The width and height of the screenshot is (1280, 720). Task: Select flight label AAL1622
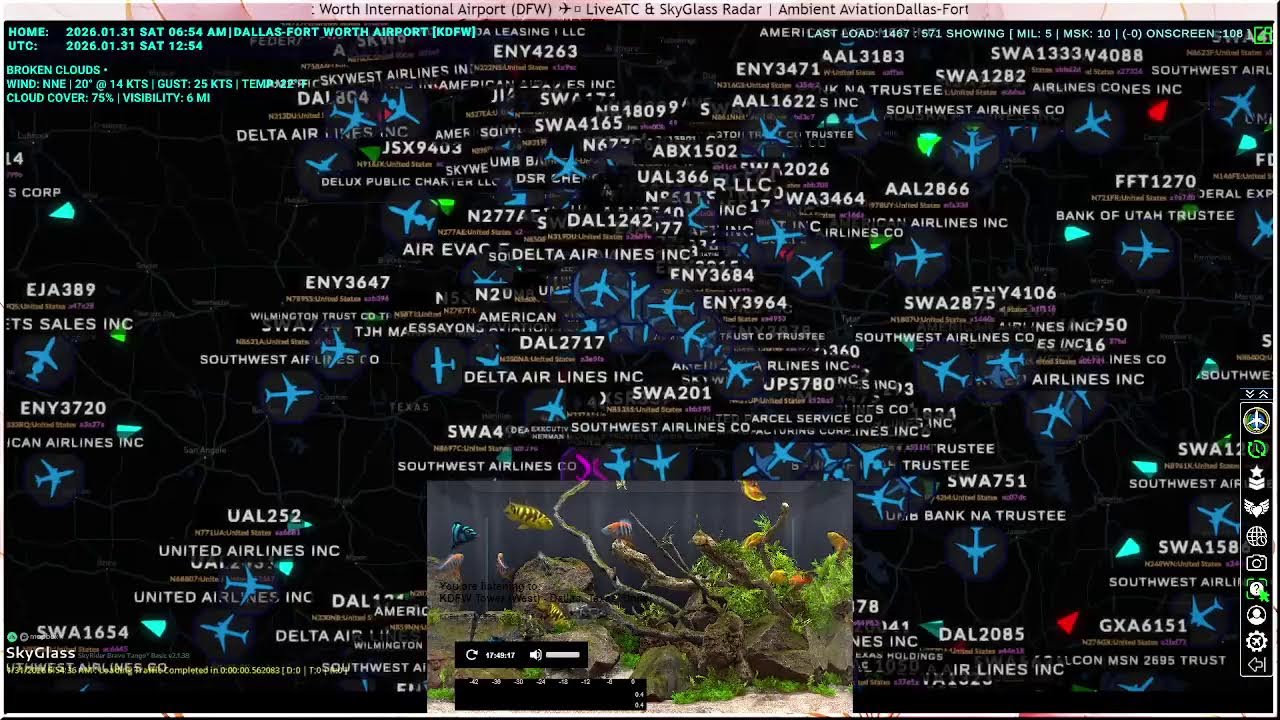click(774, 101)
